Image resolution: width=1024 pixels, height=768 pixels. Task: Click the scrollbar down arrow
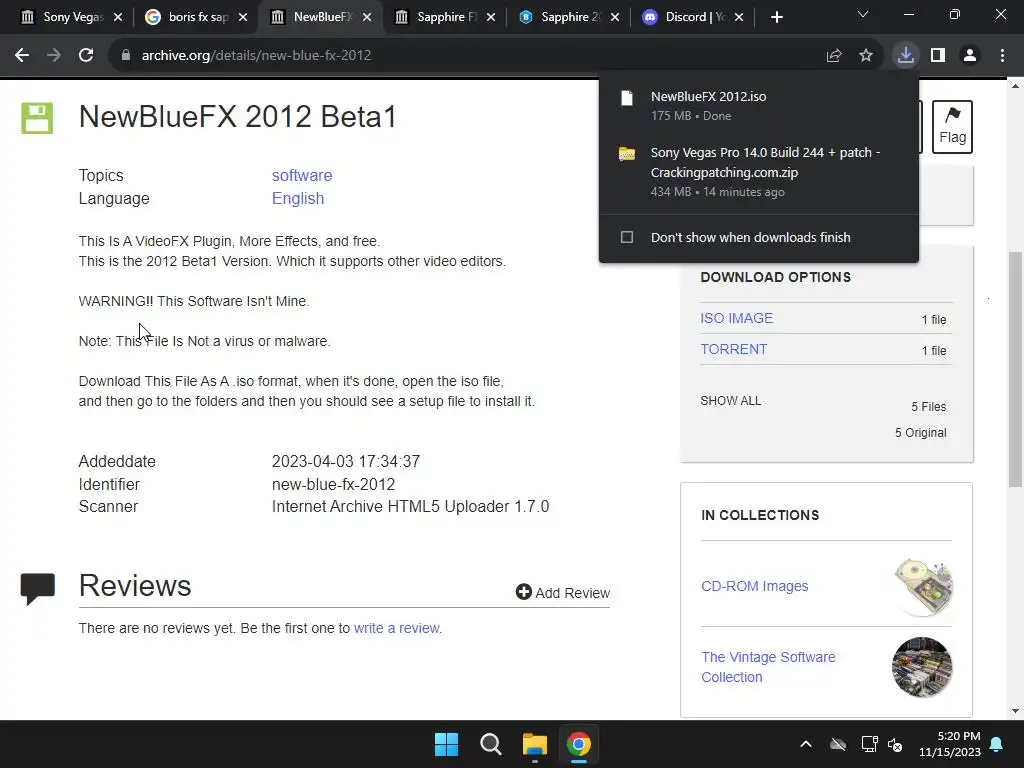coord(1015,711)
